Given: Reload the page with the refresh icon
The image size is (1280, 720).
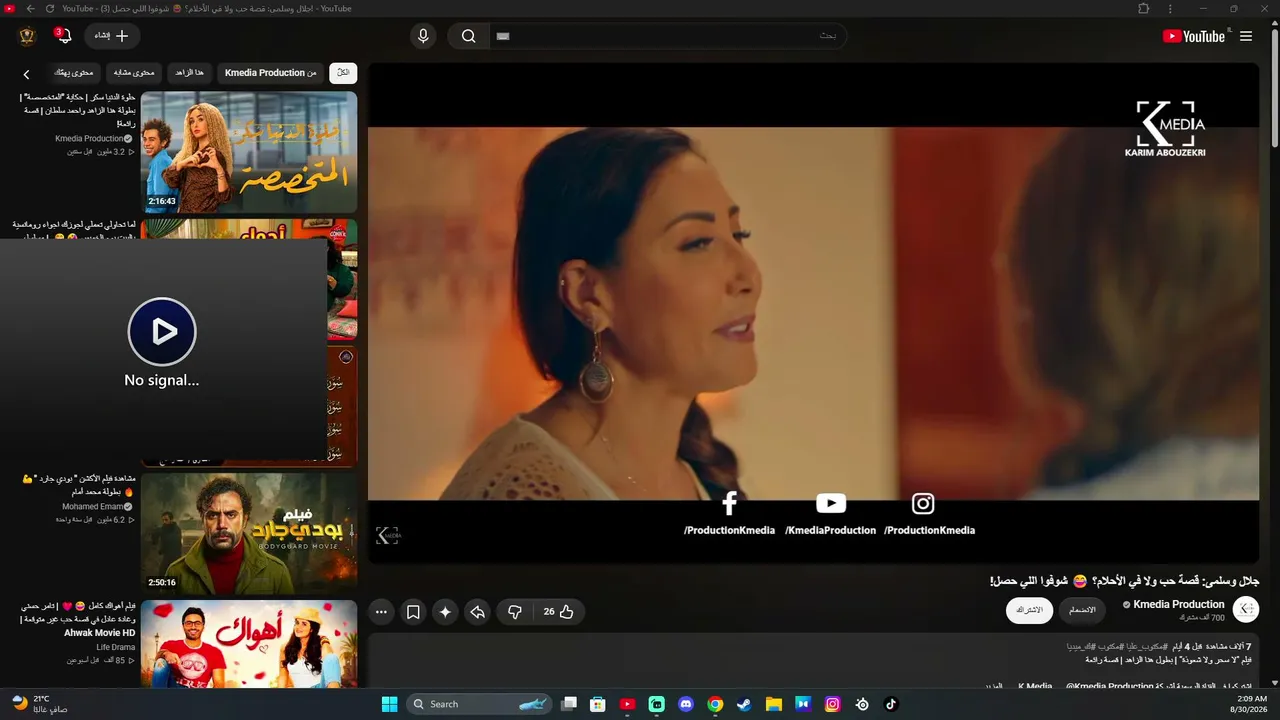Looking at the screenshot, I should (x=50, y=8).
